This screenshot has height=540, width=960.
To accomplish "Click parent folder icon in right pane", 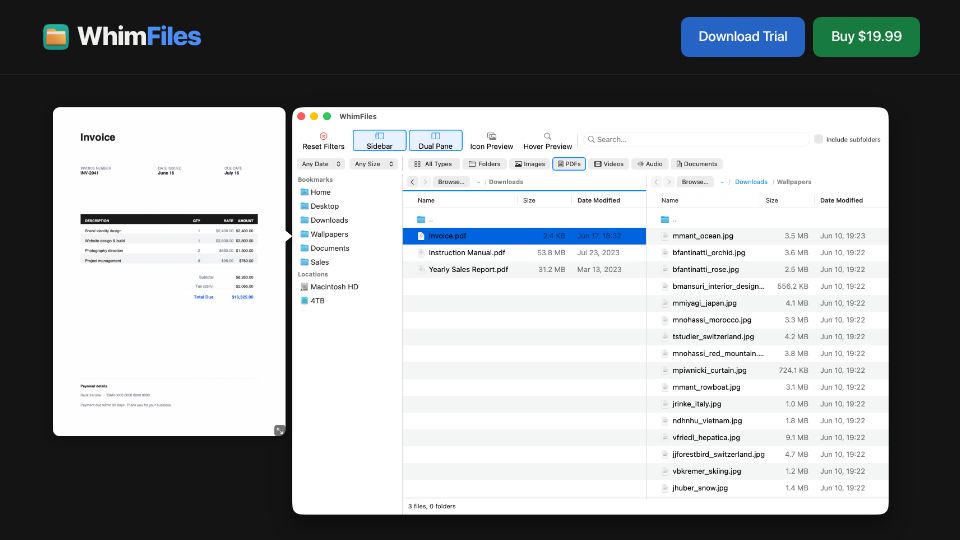I will coord(665,219).
